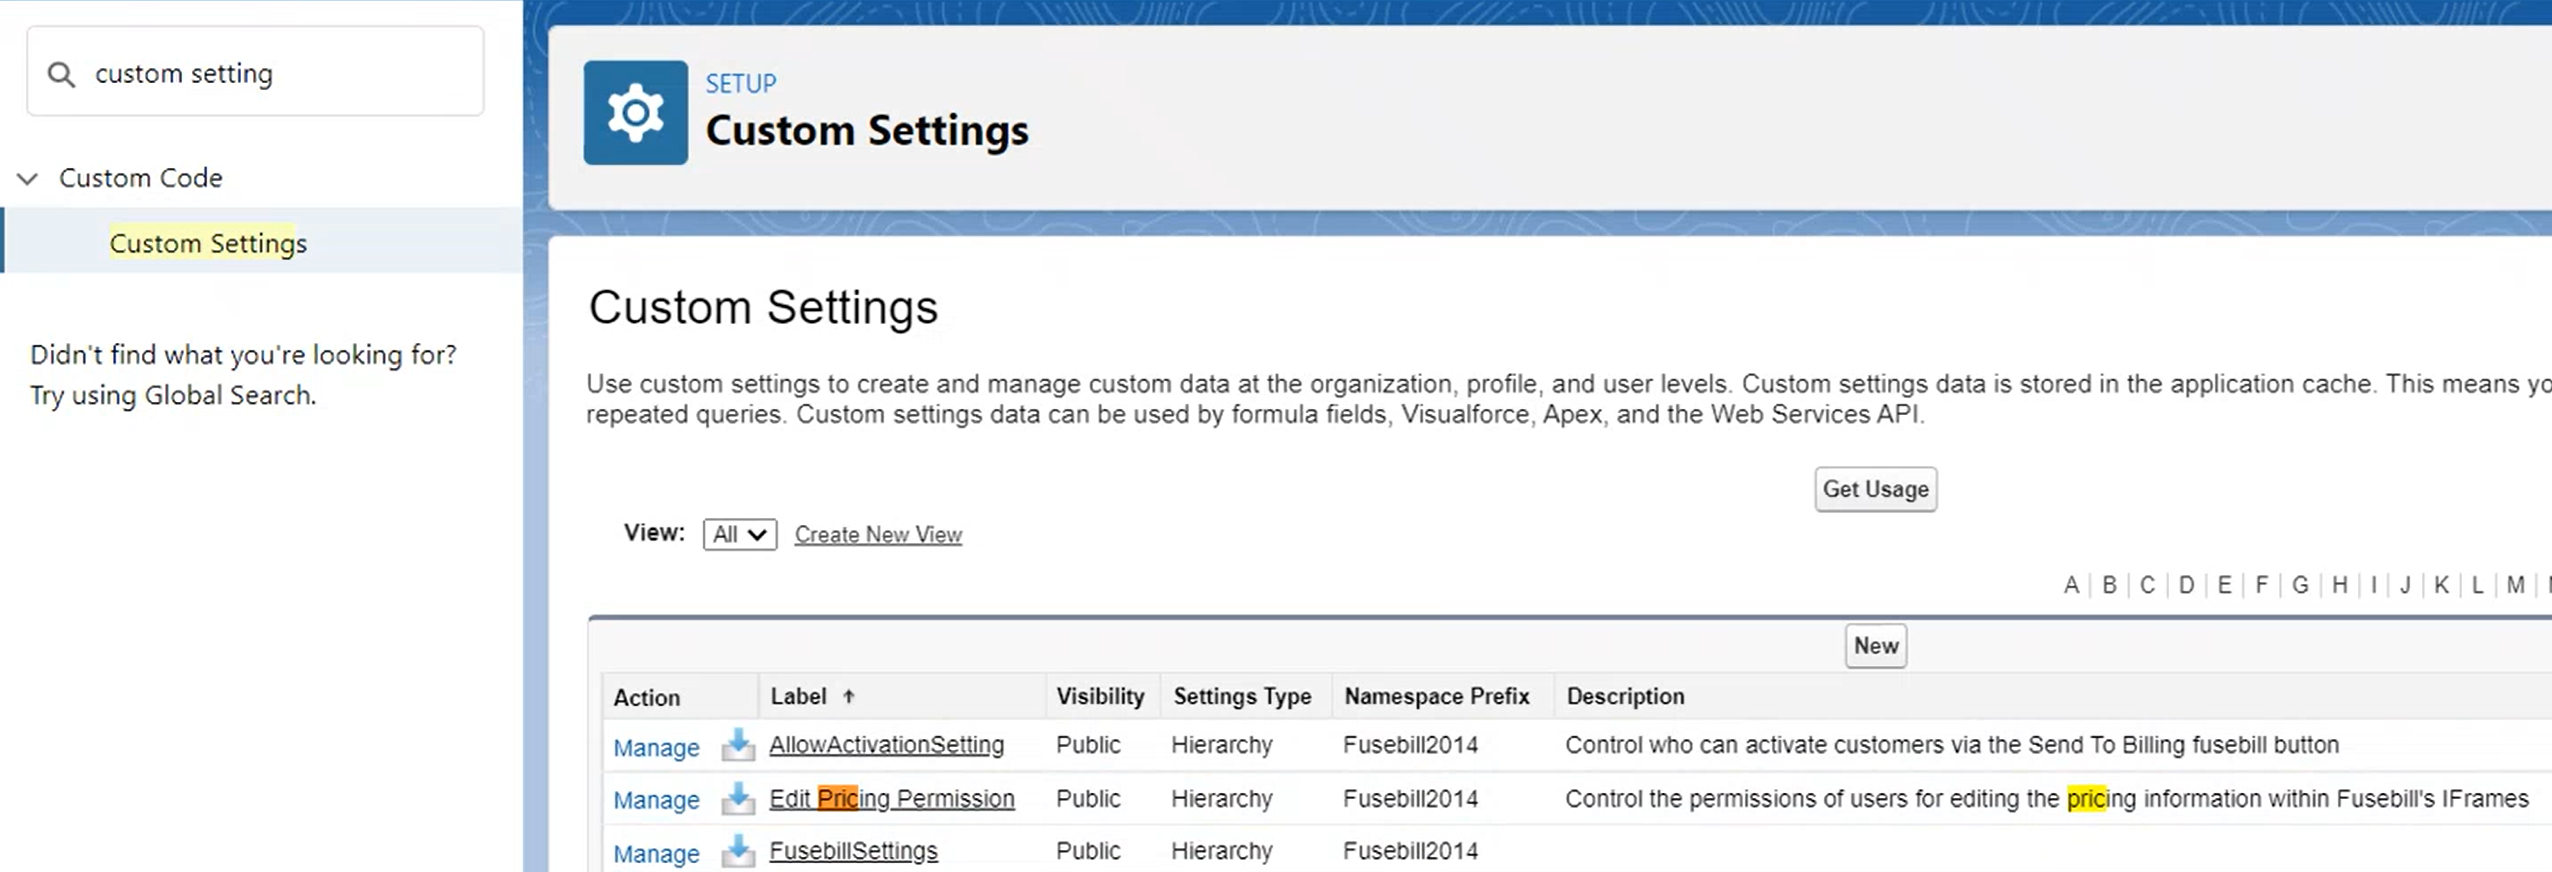Filter list by letter M
Image resolution: width=2552 pixels, height=872 pixels.
tap(2516, 585)
